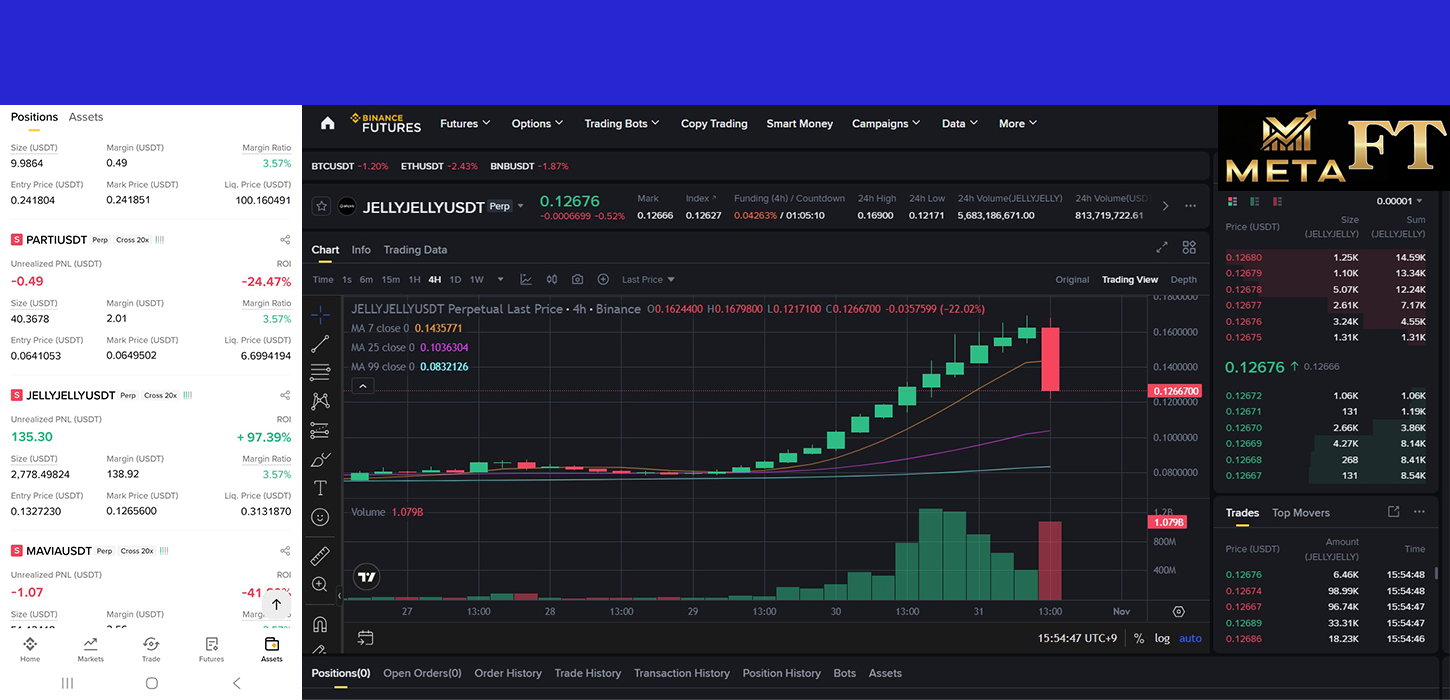Switch chart to Depth view
1450x700 pixels.
click(1183, 280)
